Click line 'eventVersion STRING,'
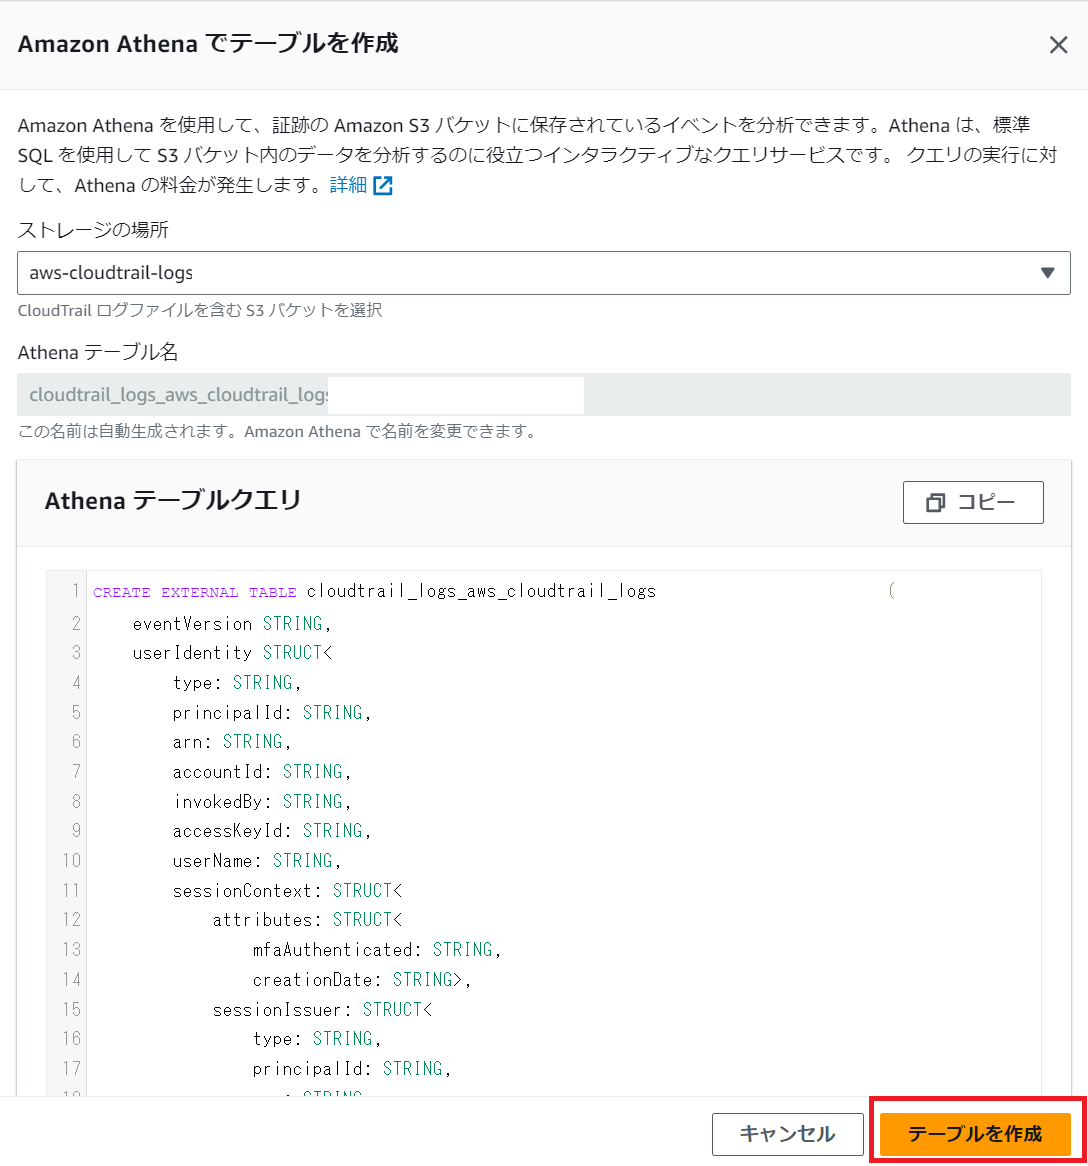Screen dimensions: 1088x1166 click(232, 624)
